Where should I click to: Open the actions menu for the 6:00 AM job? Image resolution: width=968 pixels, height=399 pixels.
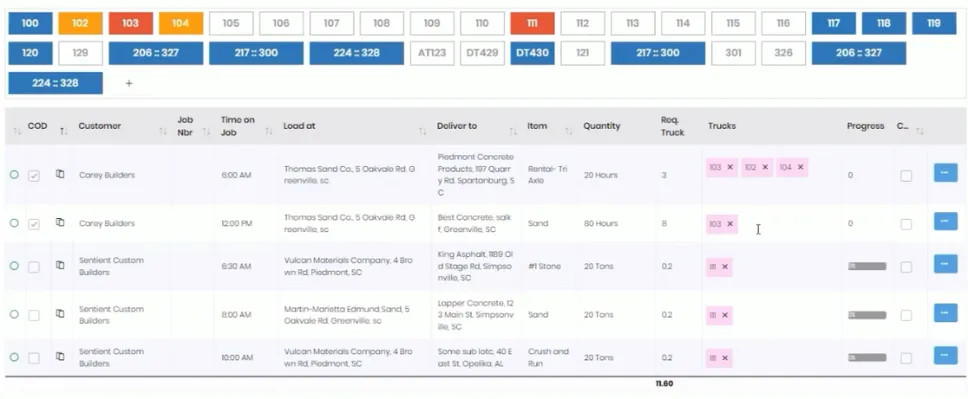click(945, 173)
